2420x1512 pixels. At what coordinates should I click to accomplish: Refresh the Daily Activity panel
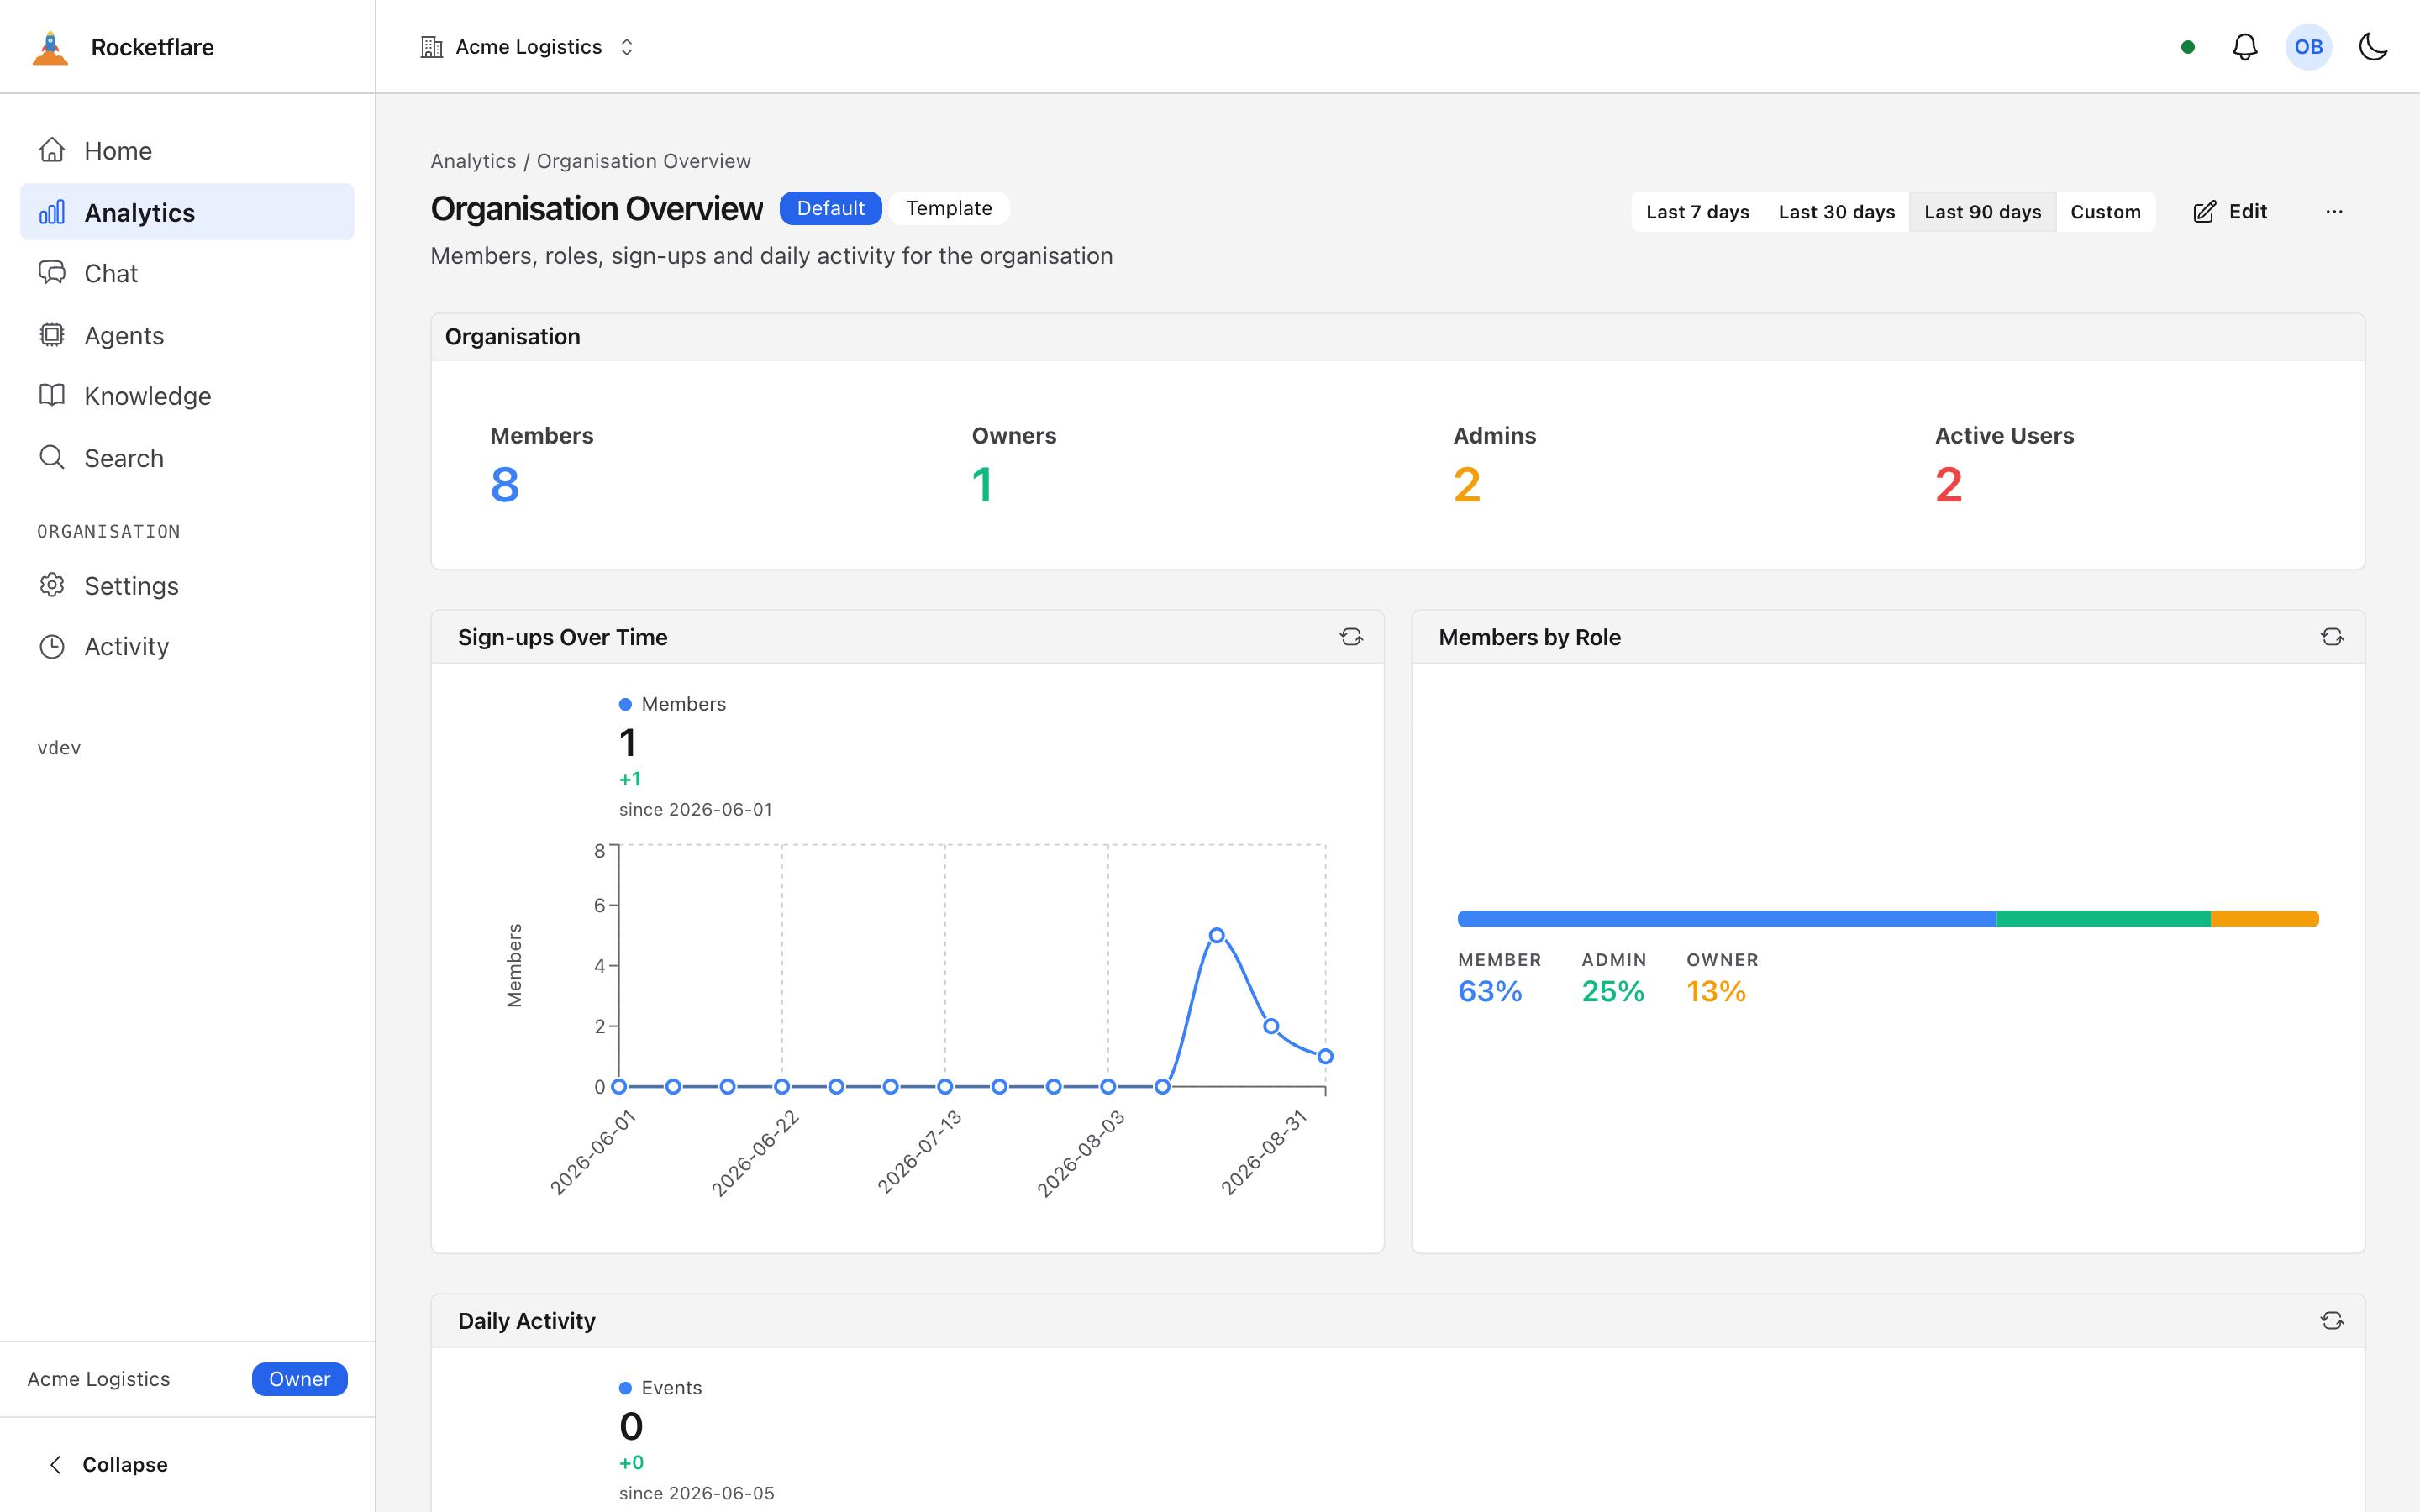tap(2332, 1321)
